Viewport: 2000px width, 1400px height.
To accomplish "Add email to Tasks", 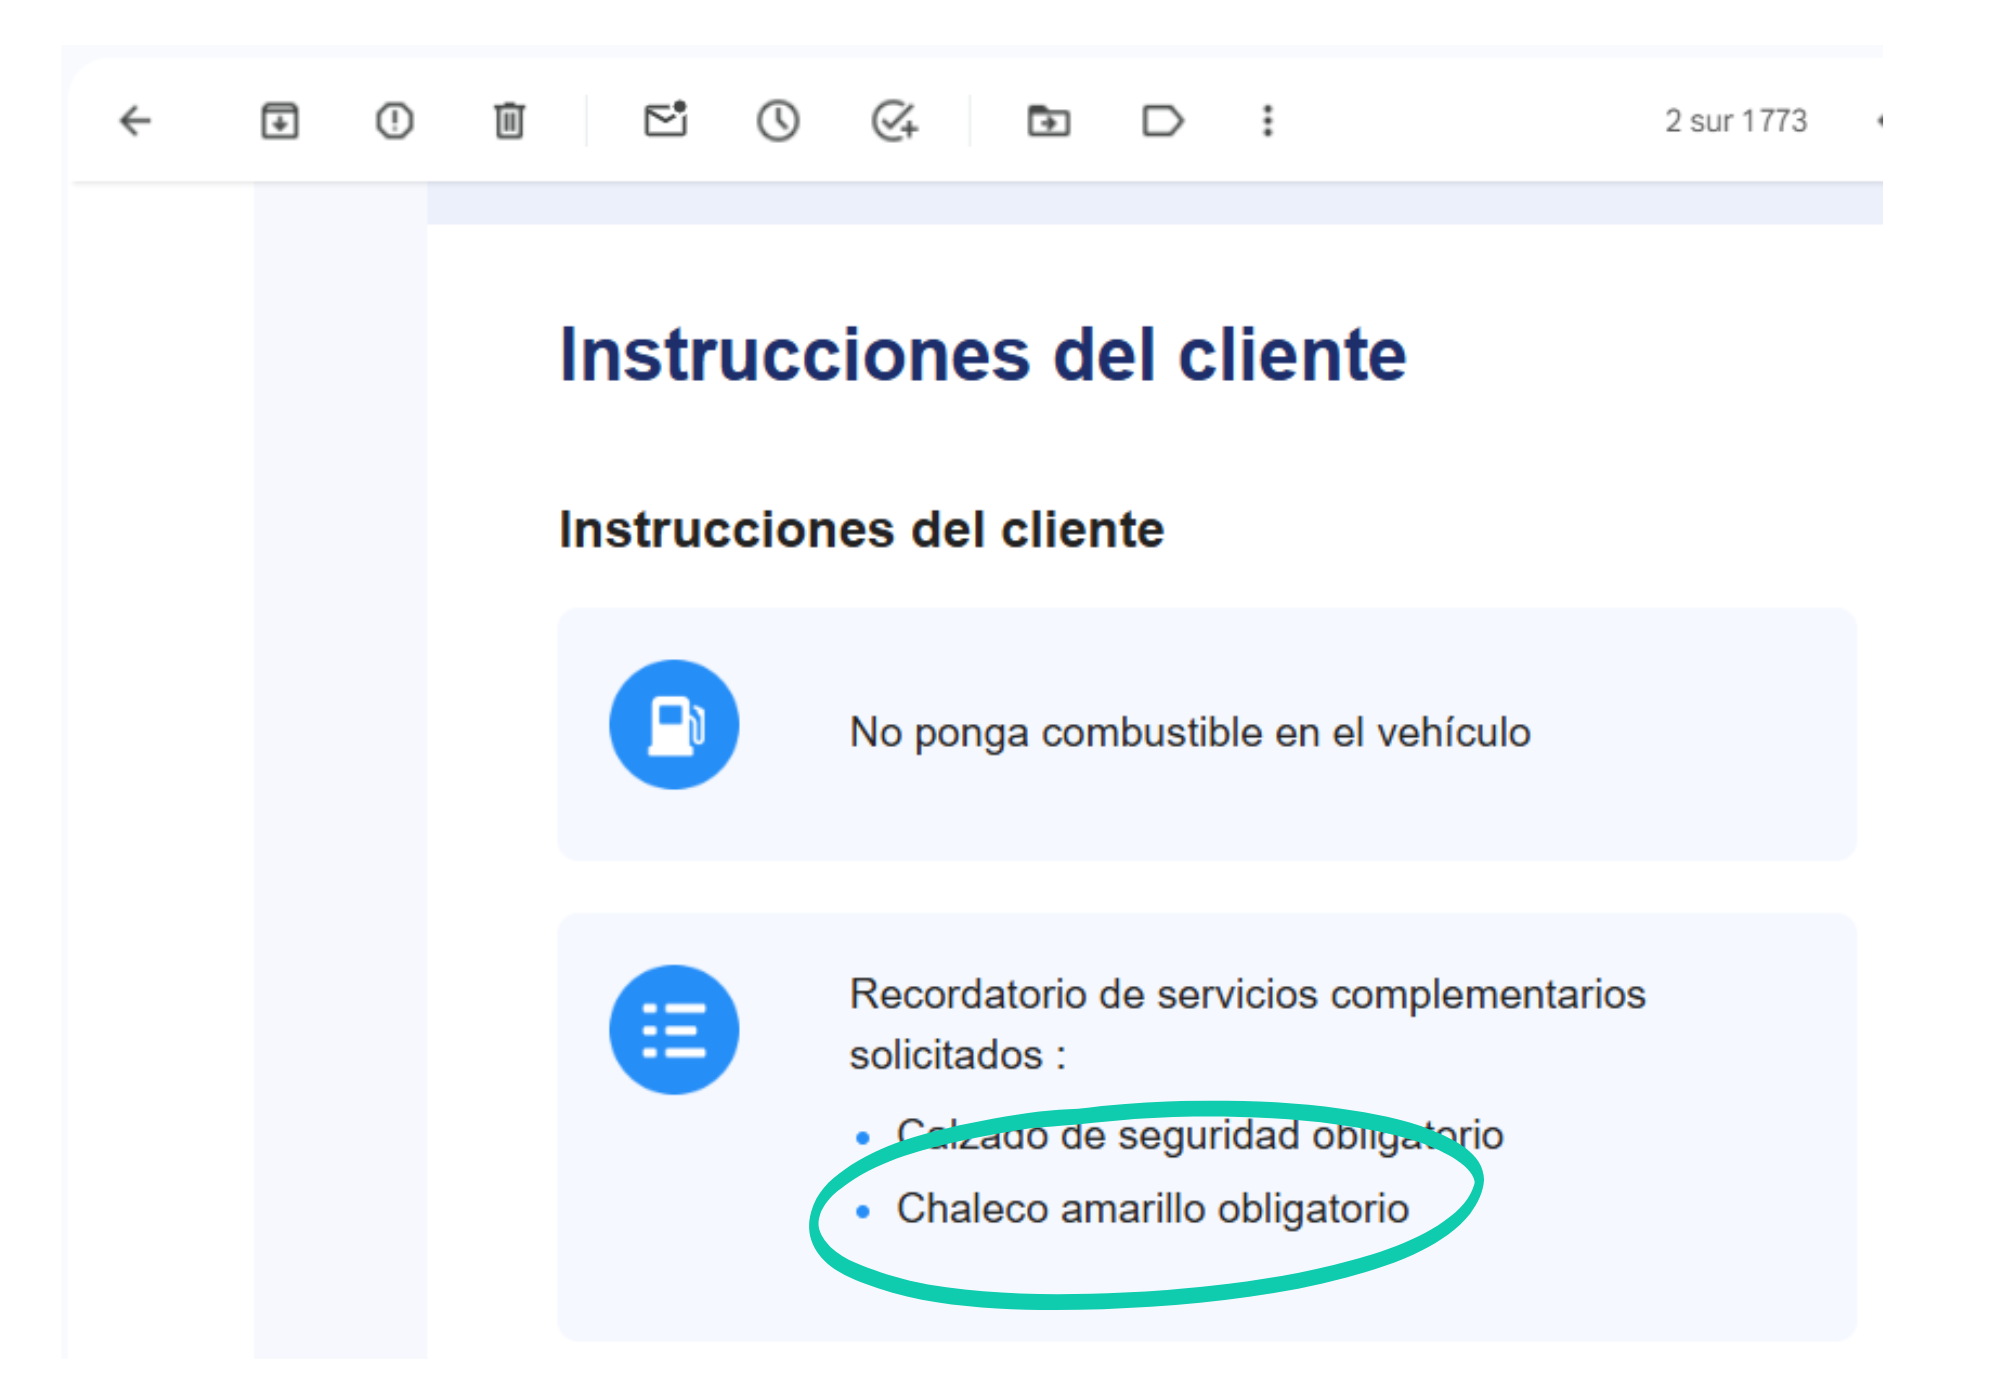I will [x=894, y=121].
